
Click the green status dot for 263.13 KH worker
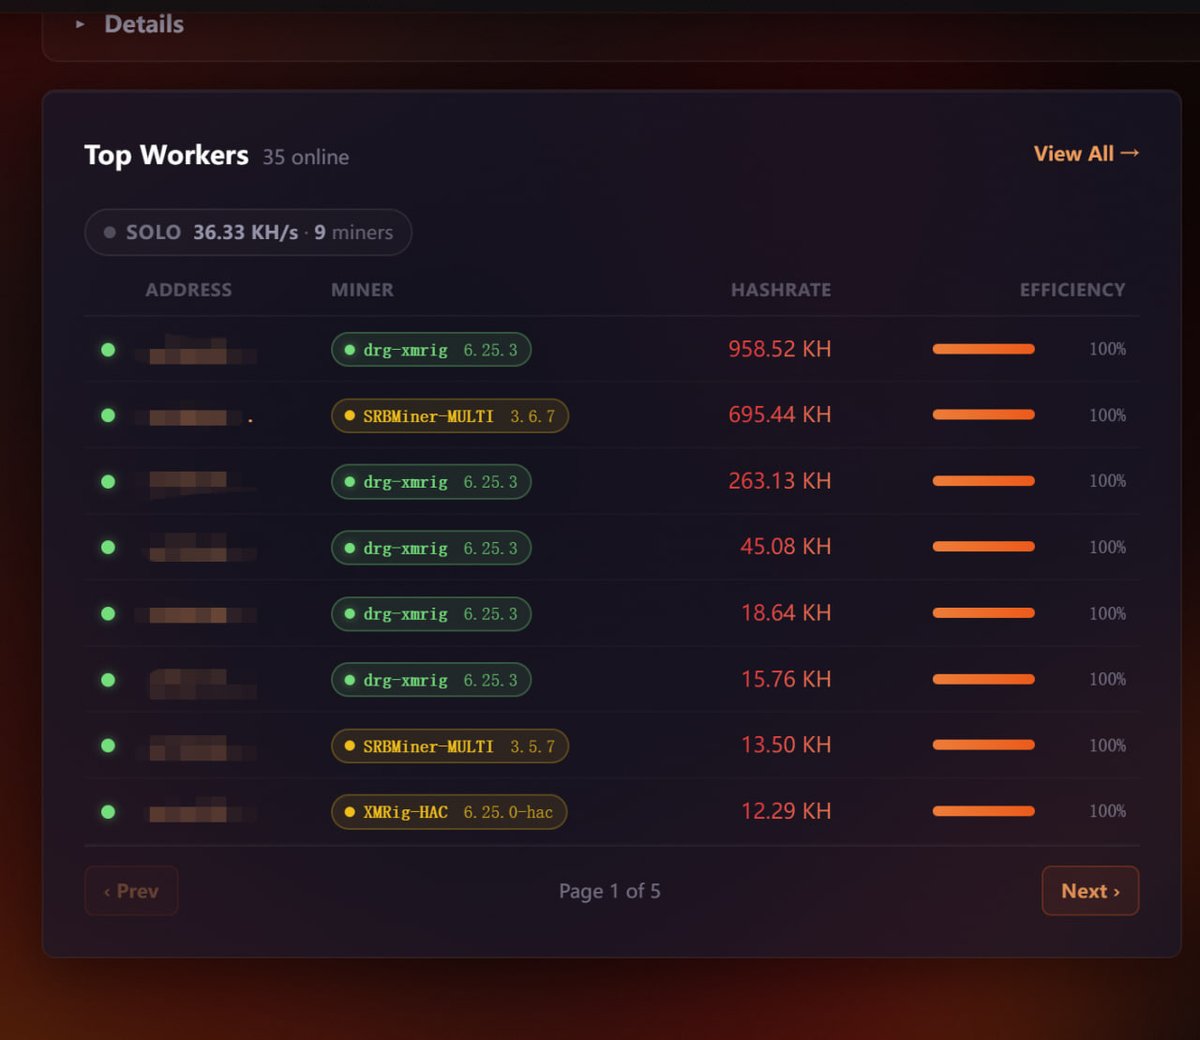pos(108,482)
